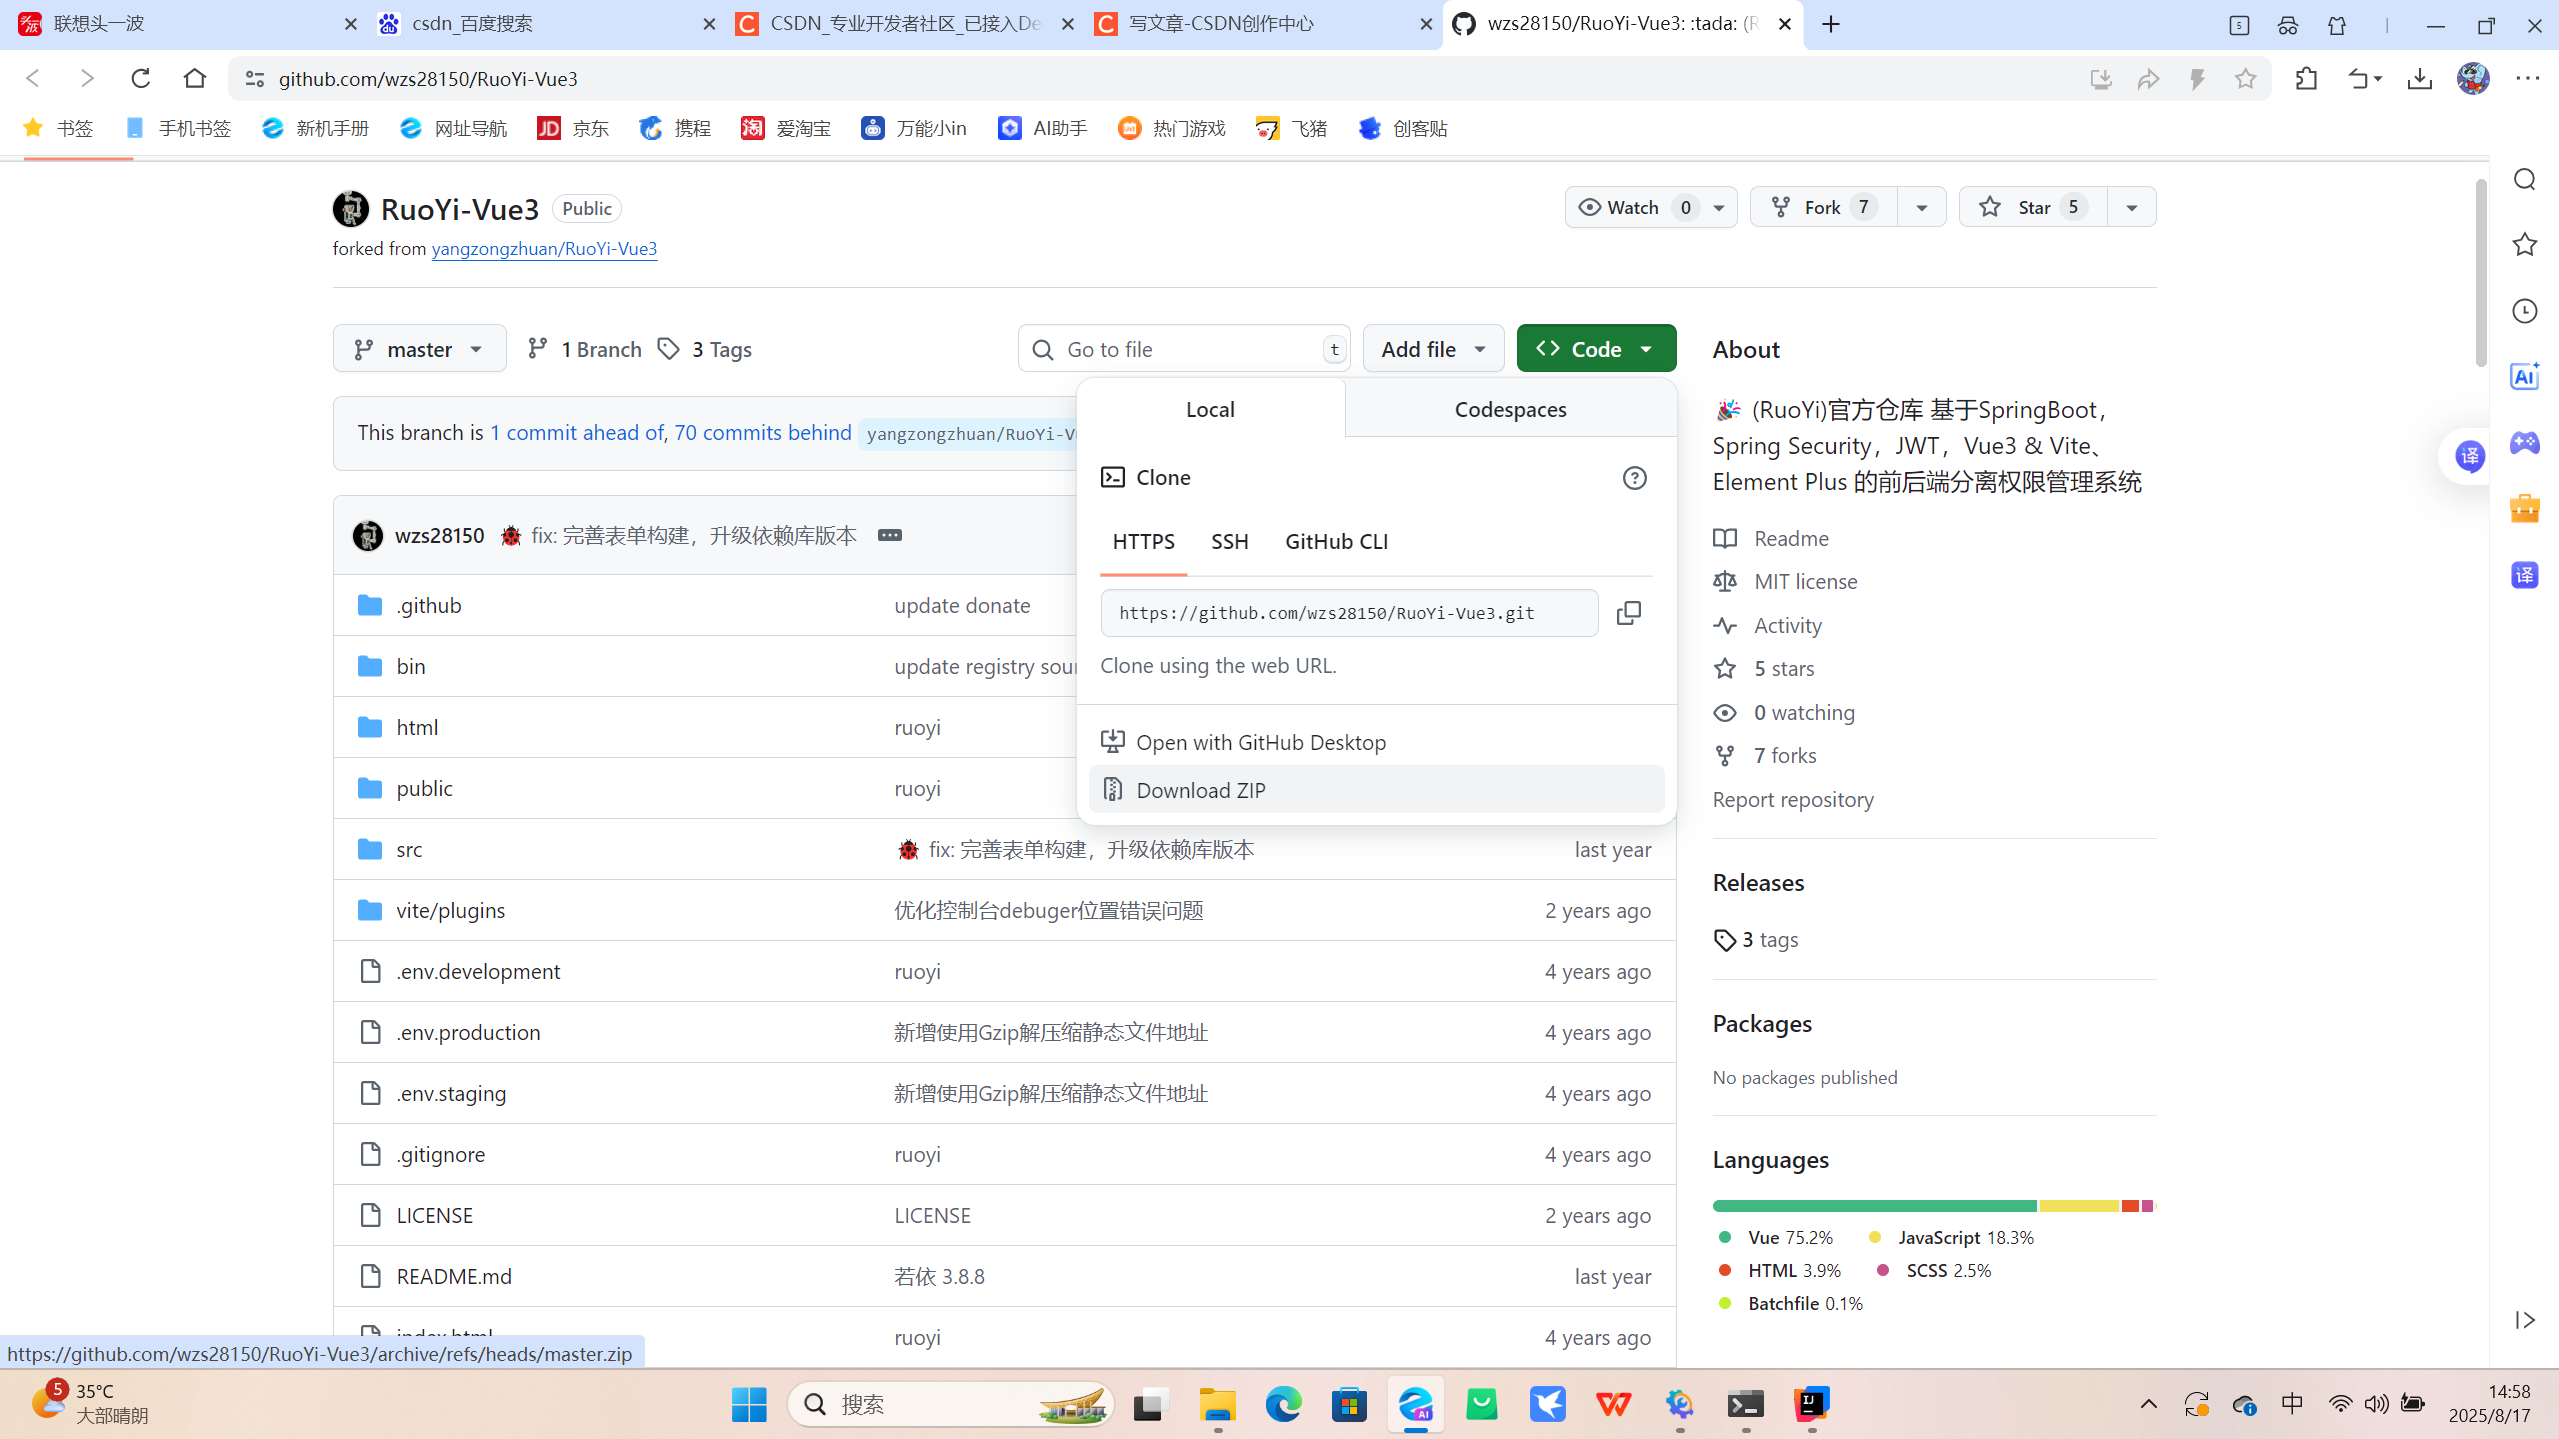Open sidebar AI assistant icon
This screenshot has height=1439, width=2559.
(x=2525, y=377)
